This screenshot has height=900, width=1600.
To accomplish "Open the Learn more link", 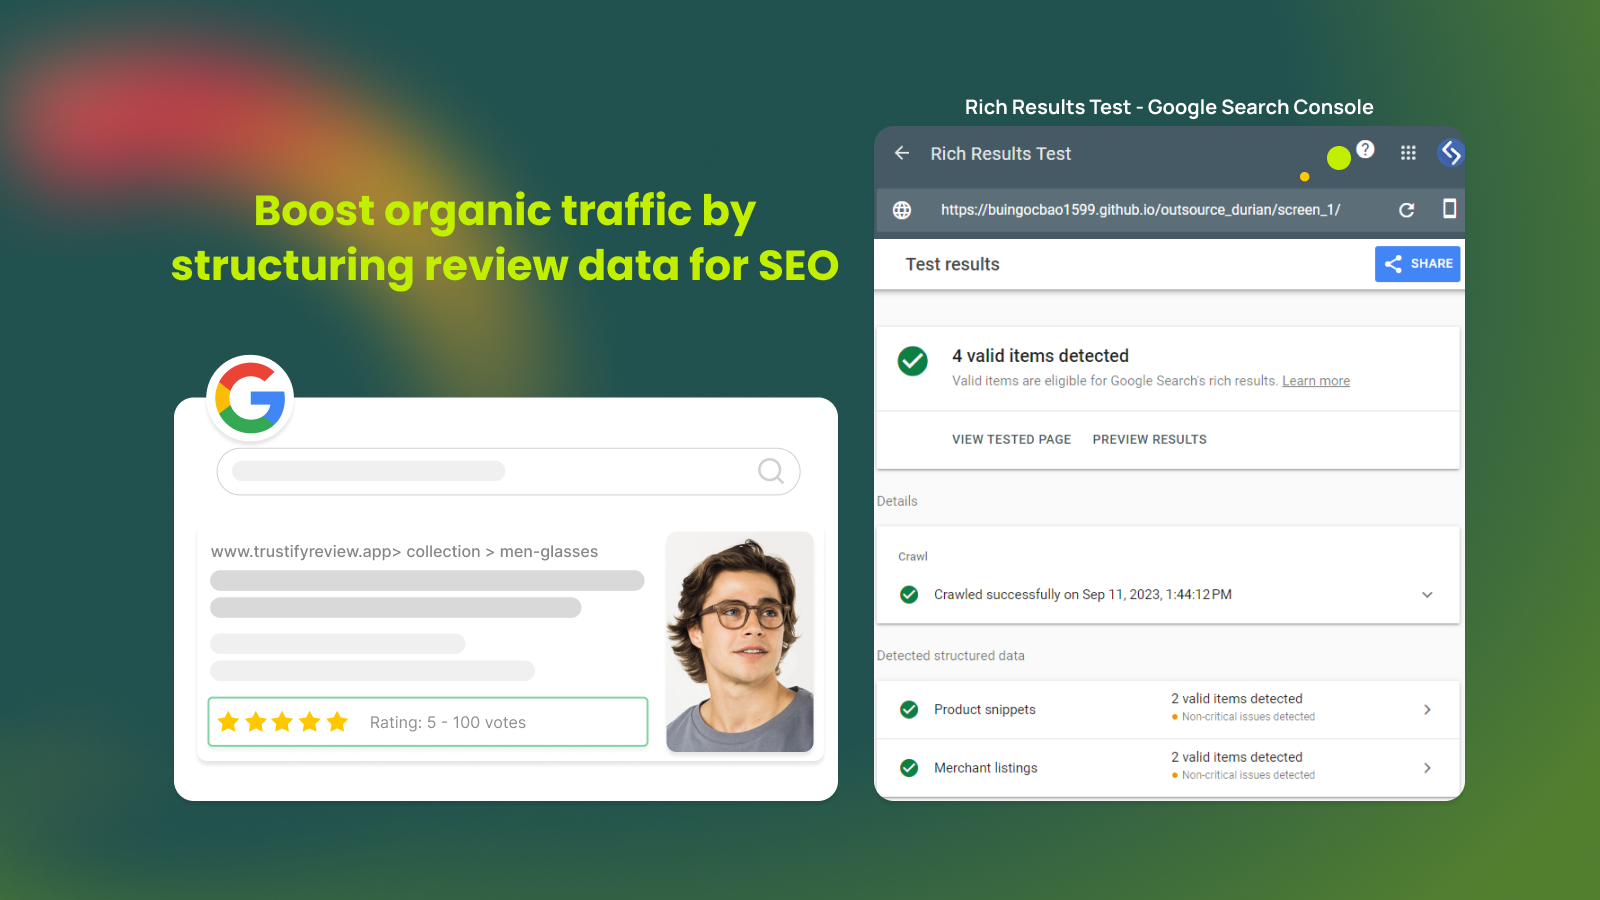I will (1315, 380).
